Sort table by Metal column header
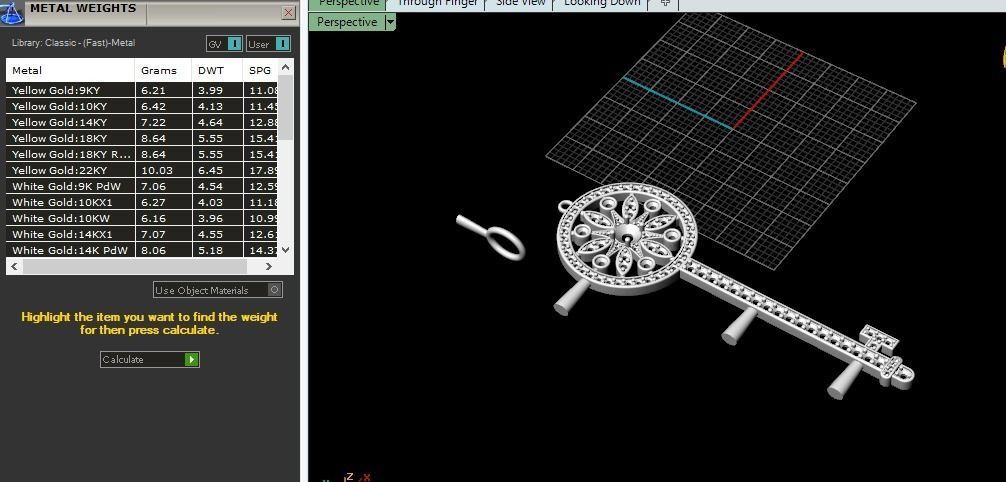Image resolution: width=1006 pixels, height=482 pixels. 71,71
